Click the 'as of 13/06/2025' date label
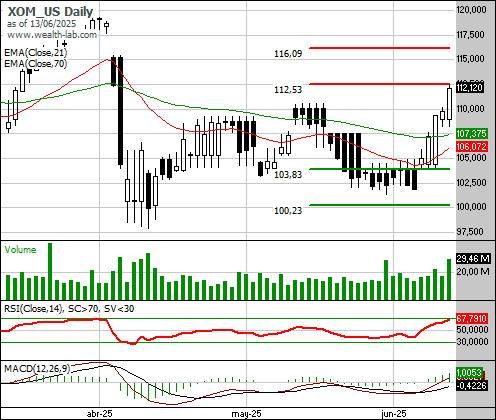 (x=41, y=24)
